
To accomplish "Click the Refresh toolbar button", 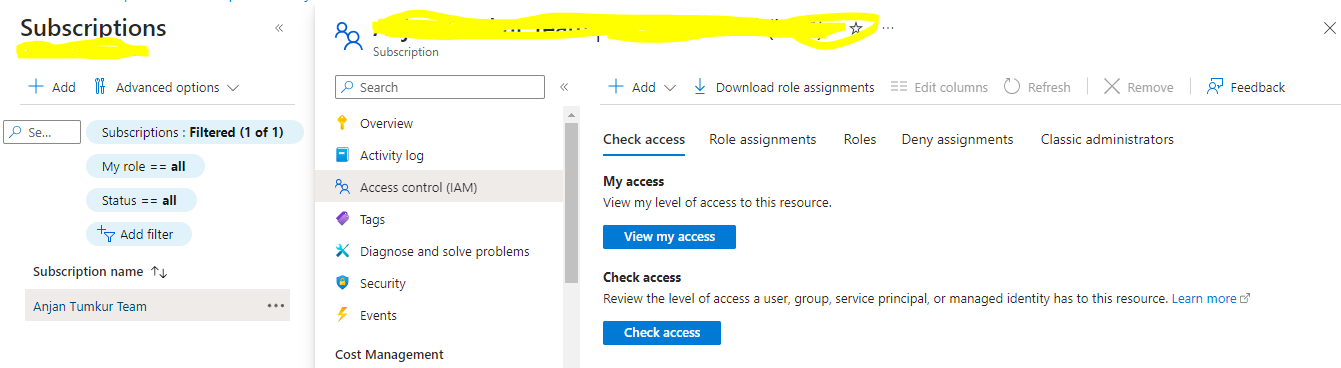I will [1037, 87].
